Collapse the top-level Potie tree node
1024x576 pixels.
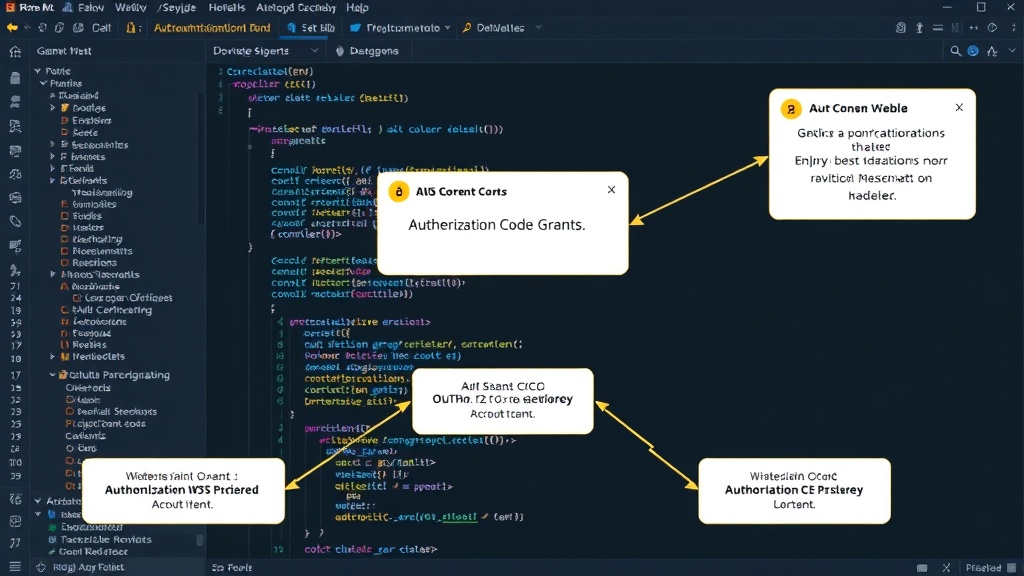[x=37, y=71]
